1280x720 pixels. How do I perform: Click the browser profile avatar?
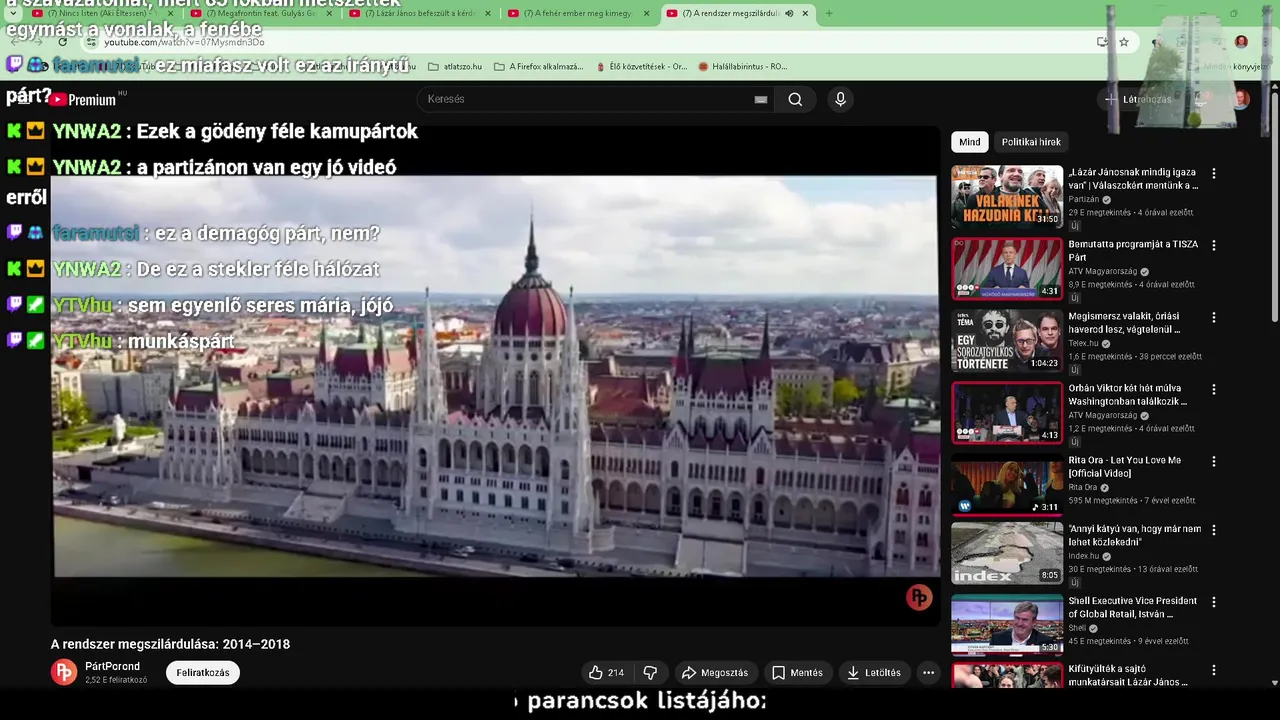[x=1241, y=42]
